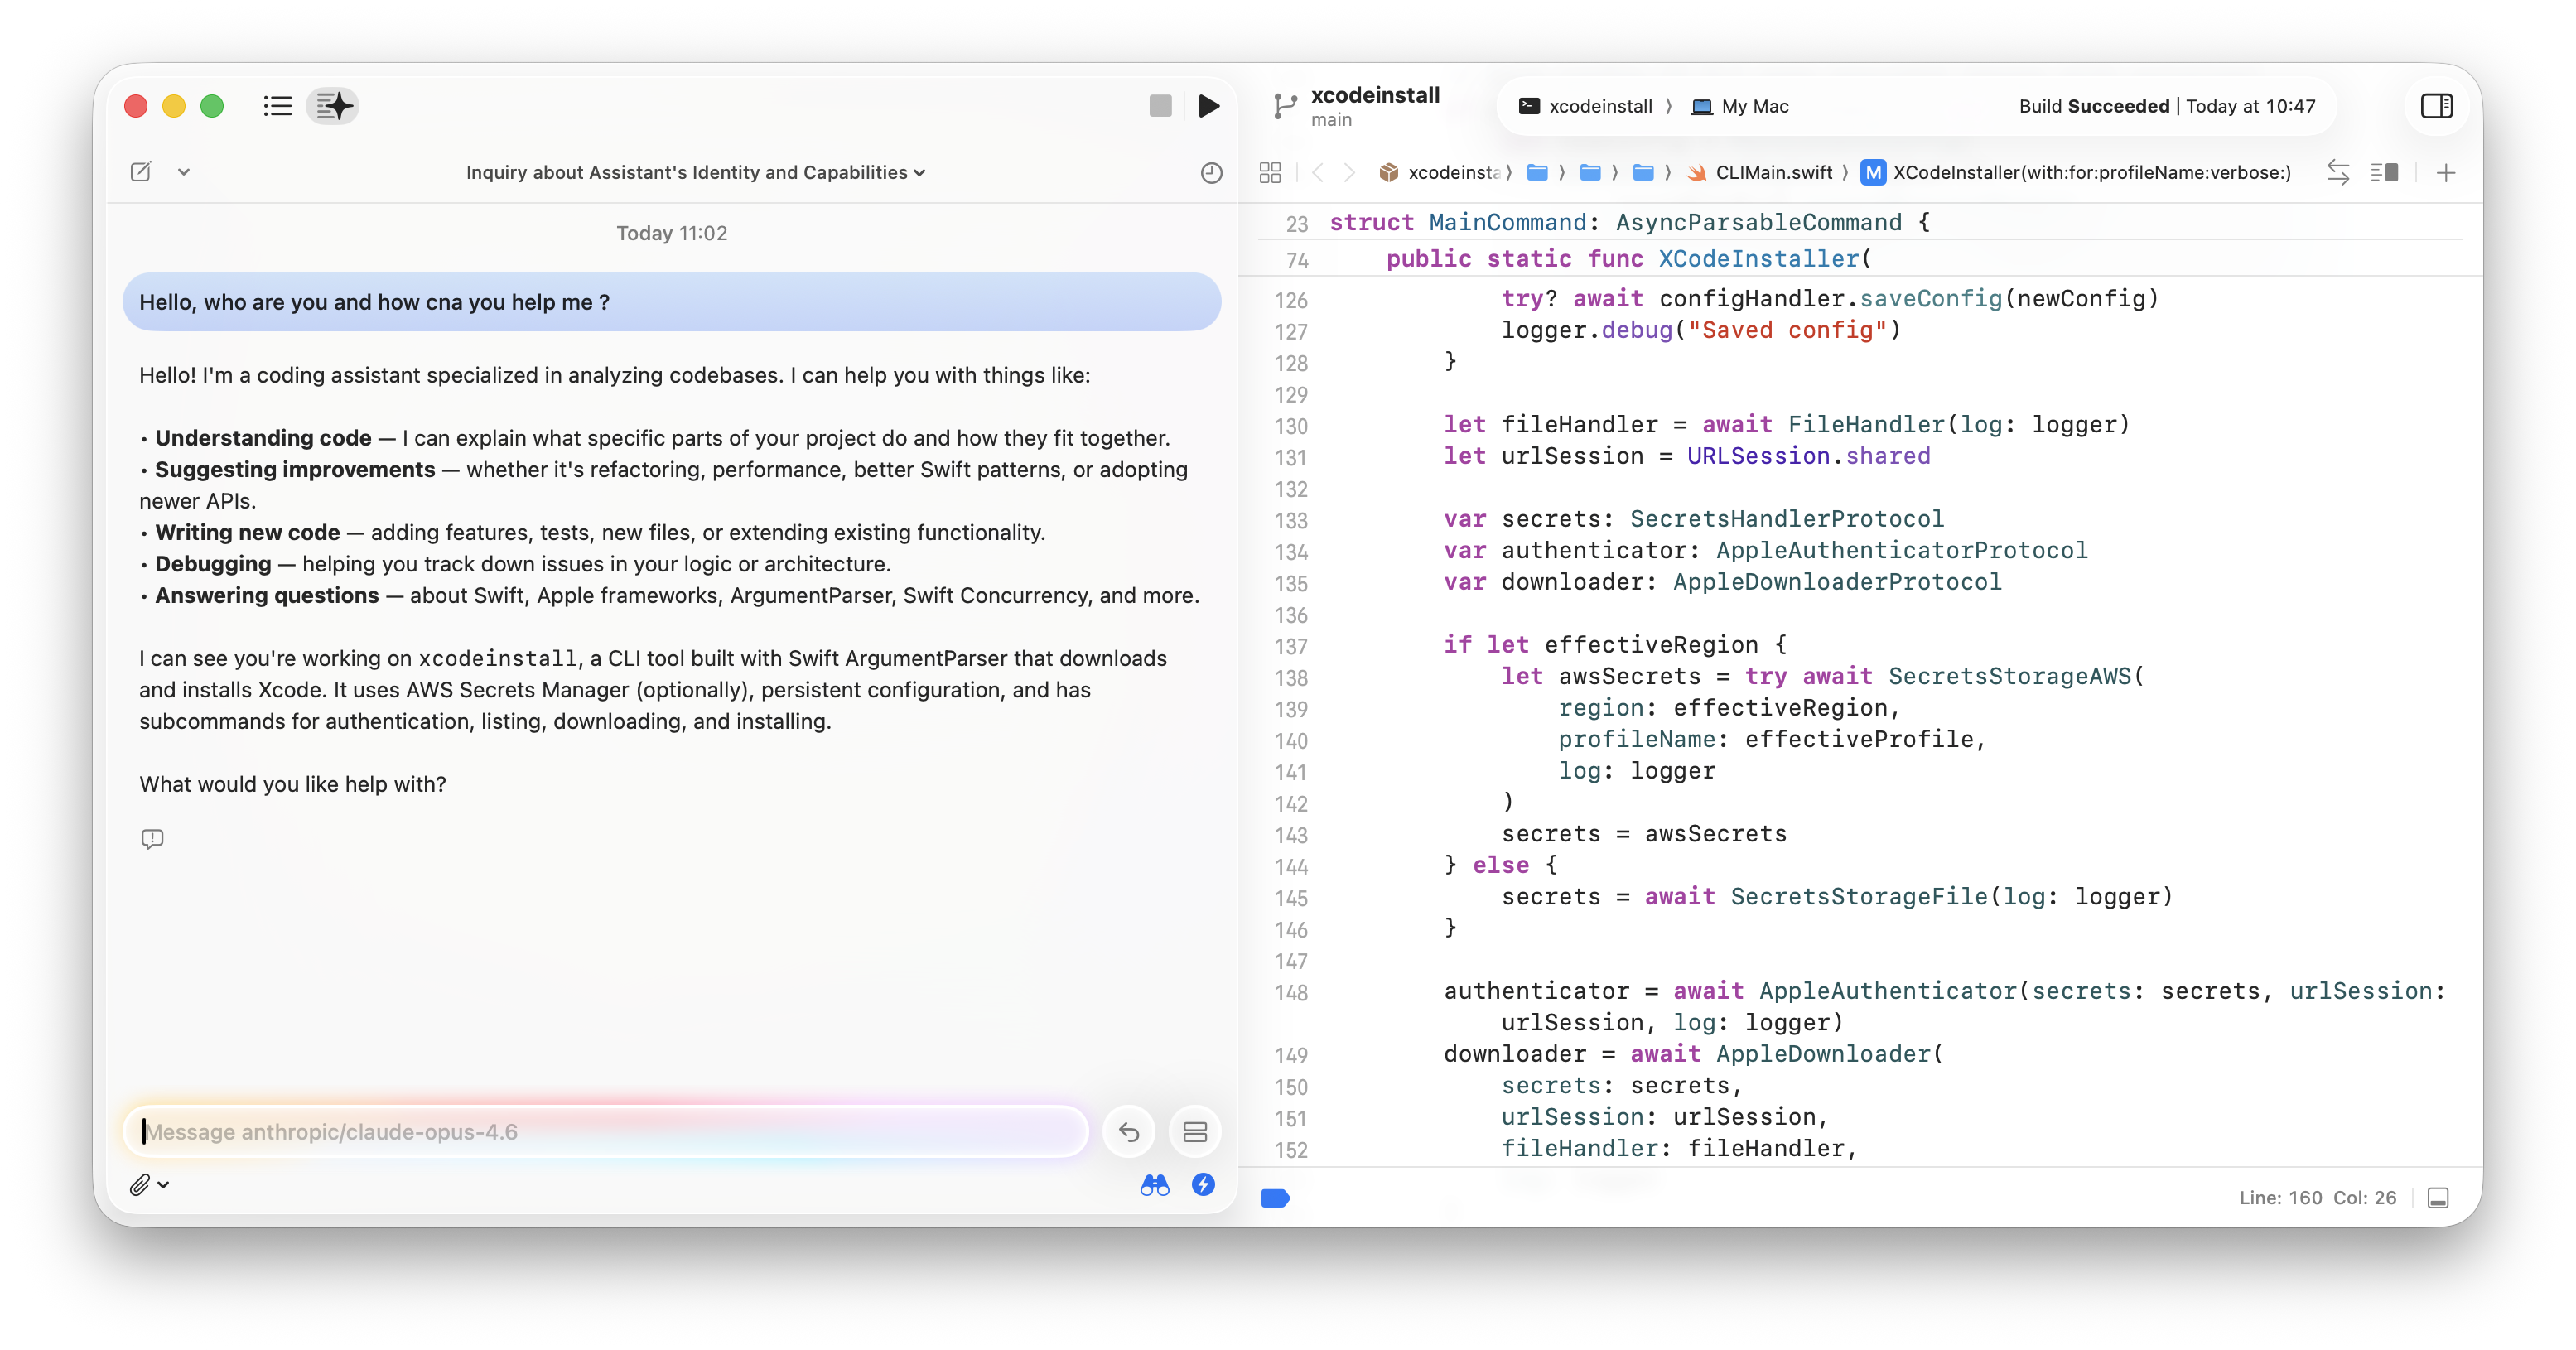Open the conversation list icon in titlebar

coord(277,106)
